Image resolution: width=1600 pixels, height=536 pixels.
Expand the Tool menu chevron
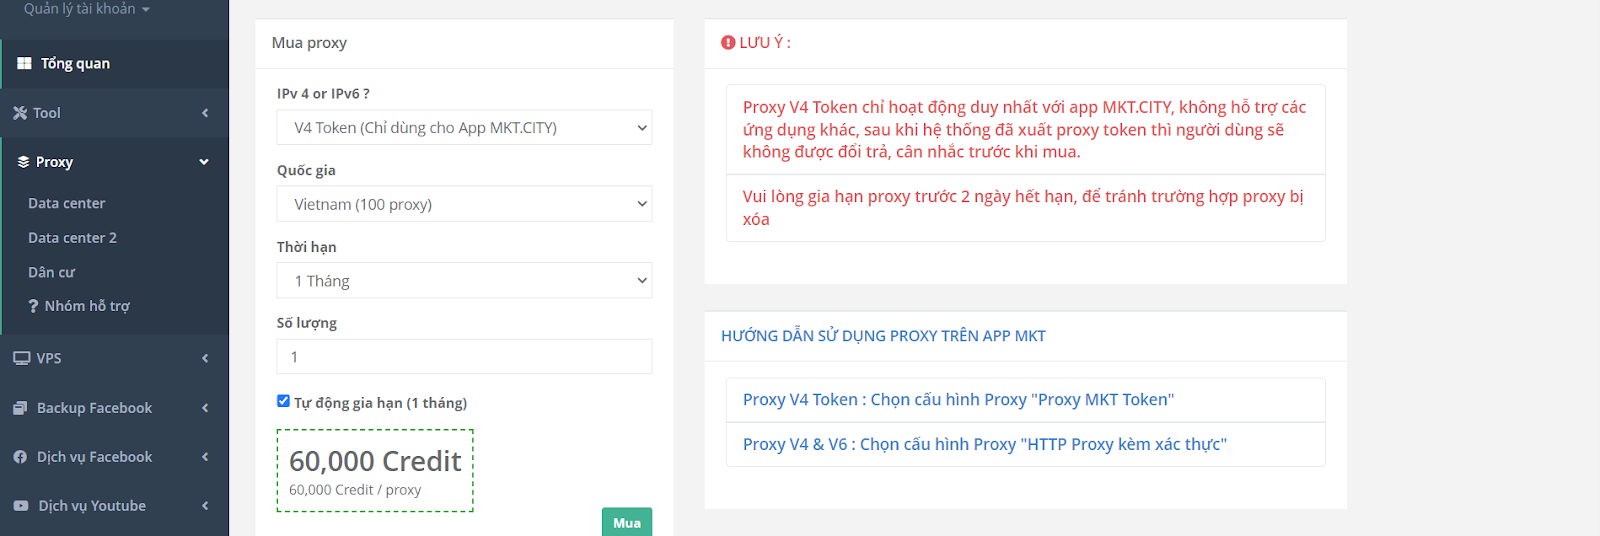tap(205, 113)
